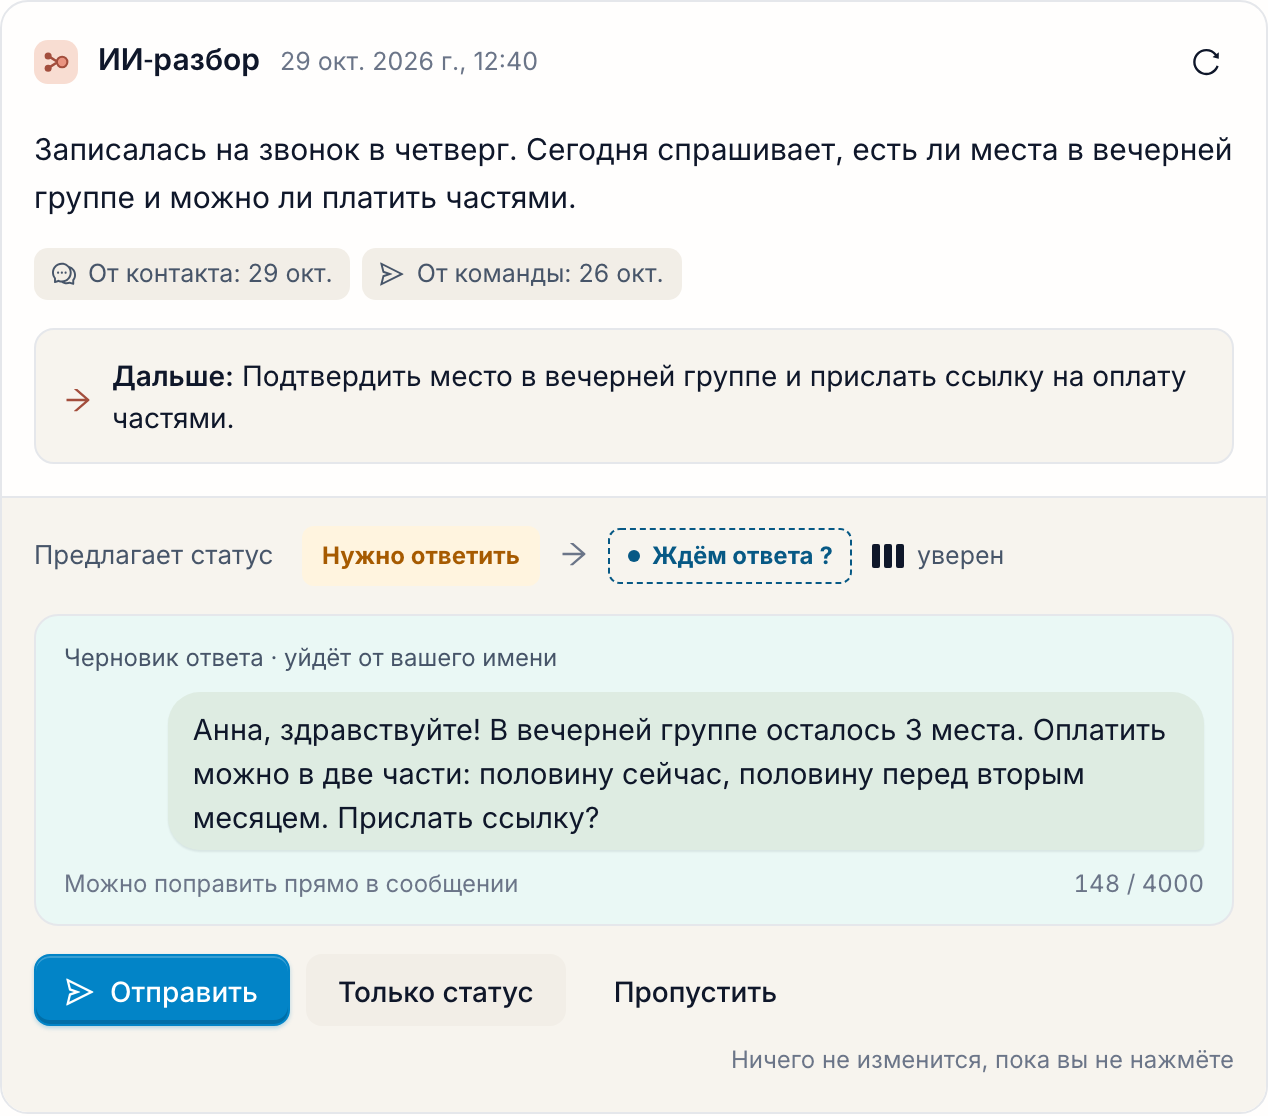Click the label Предлагает статус

tap(154, 556)
